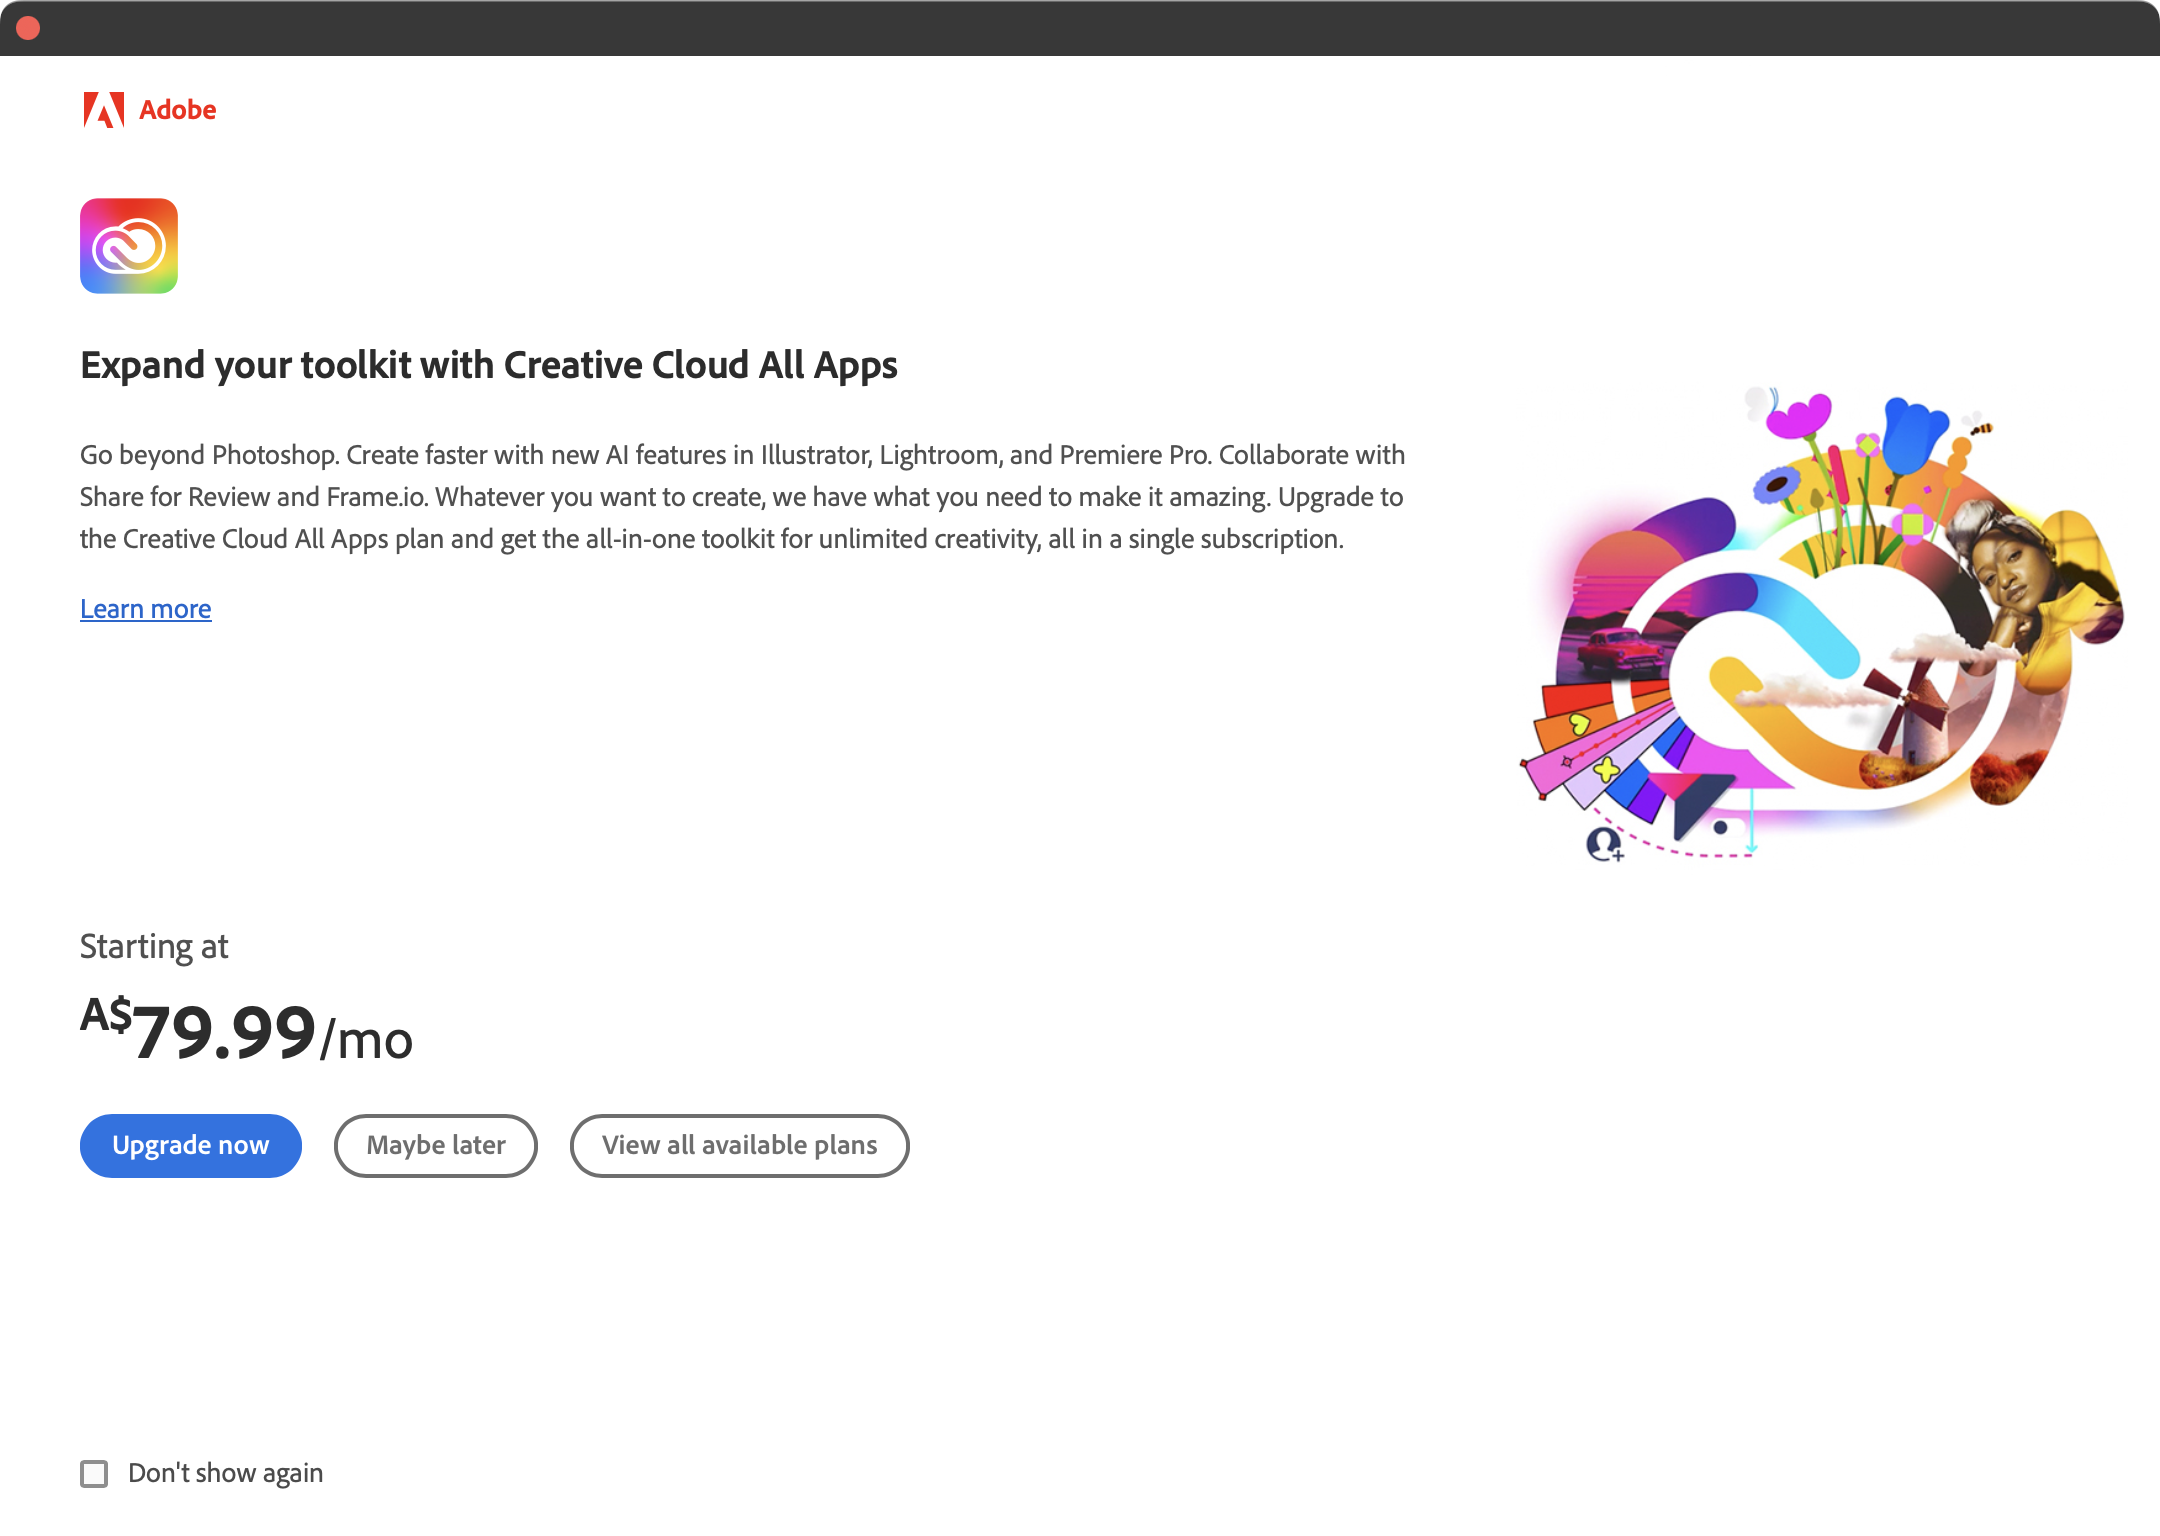Viewport: 2160px width, 1536px height.
Task: Dismiss the offer with Maybe later
Action: tap(435, 1145)
